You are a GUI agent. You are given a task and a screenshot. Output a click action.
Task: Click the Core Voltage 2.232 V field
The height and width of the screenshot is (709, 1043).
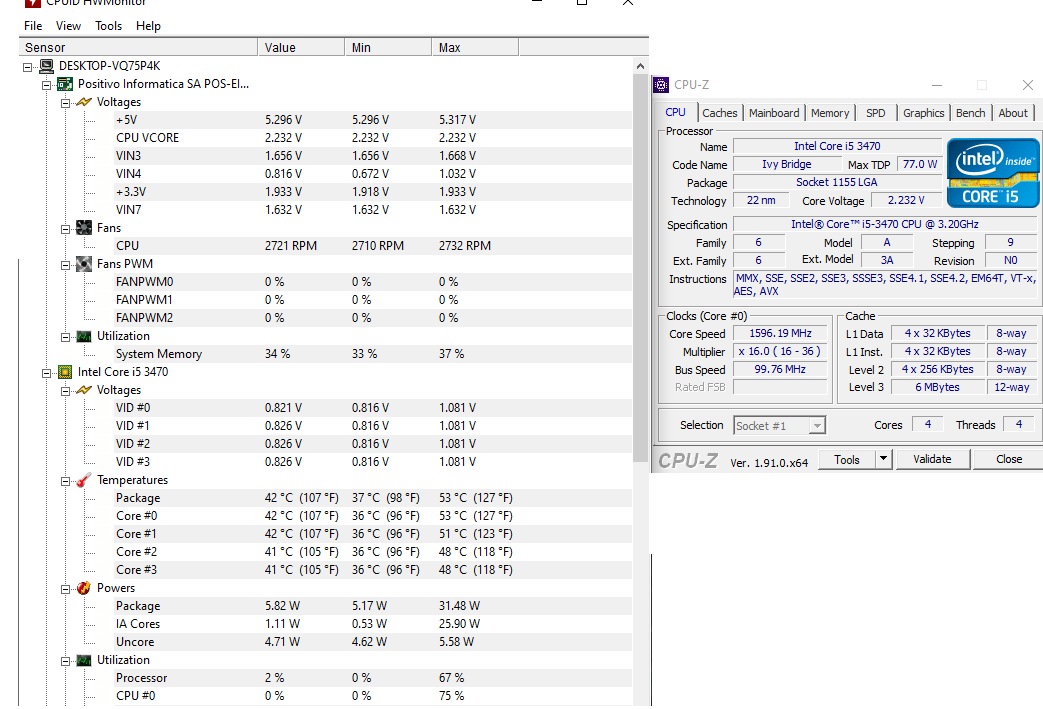point(906,200)
